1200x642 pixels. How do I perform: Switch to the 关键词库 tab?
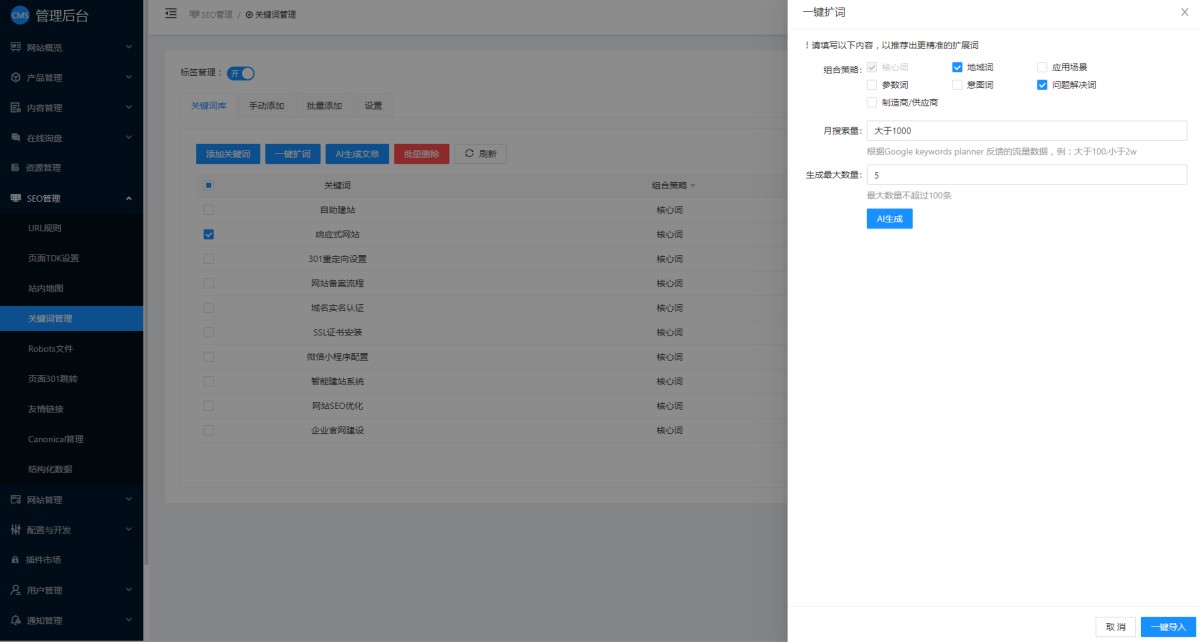click(x=209, y=105)
